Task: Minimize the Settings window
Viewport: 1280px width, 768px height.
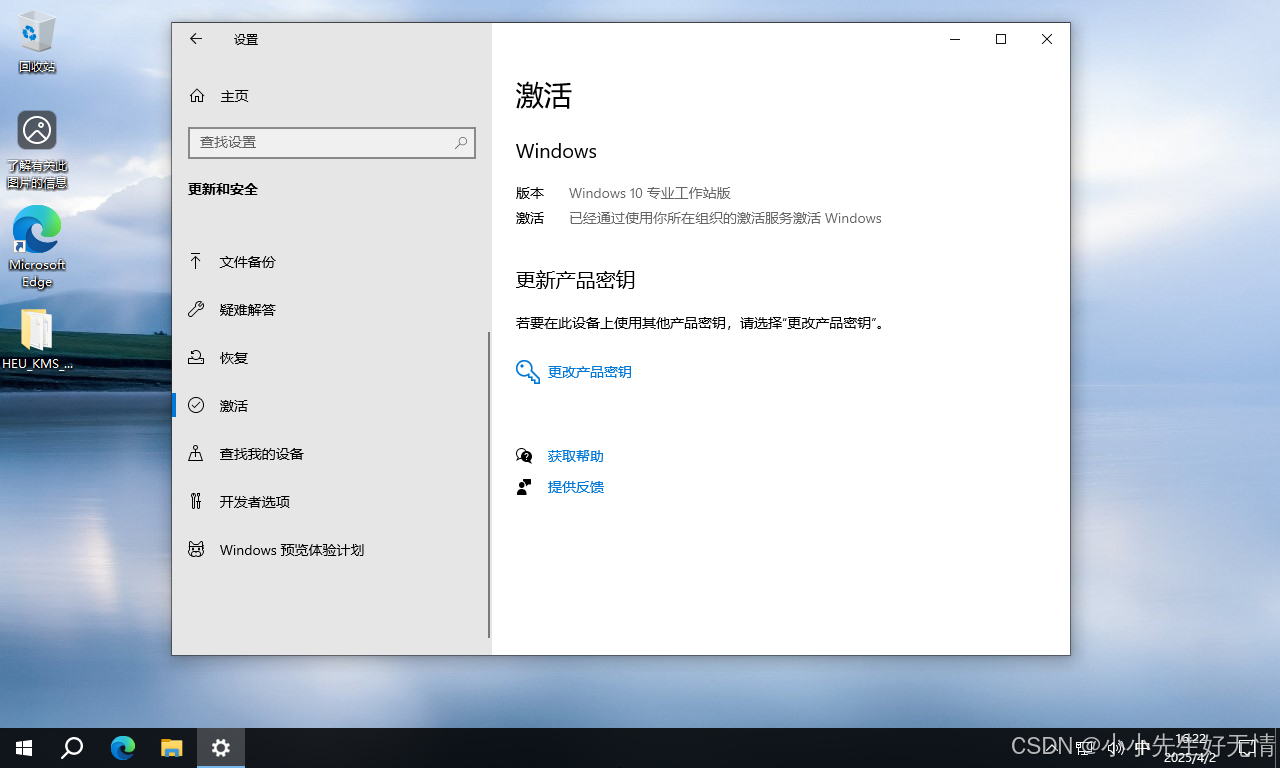Action: (955, 39)
